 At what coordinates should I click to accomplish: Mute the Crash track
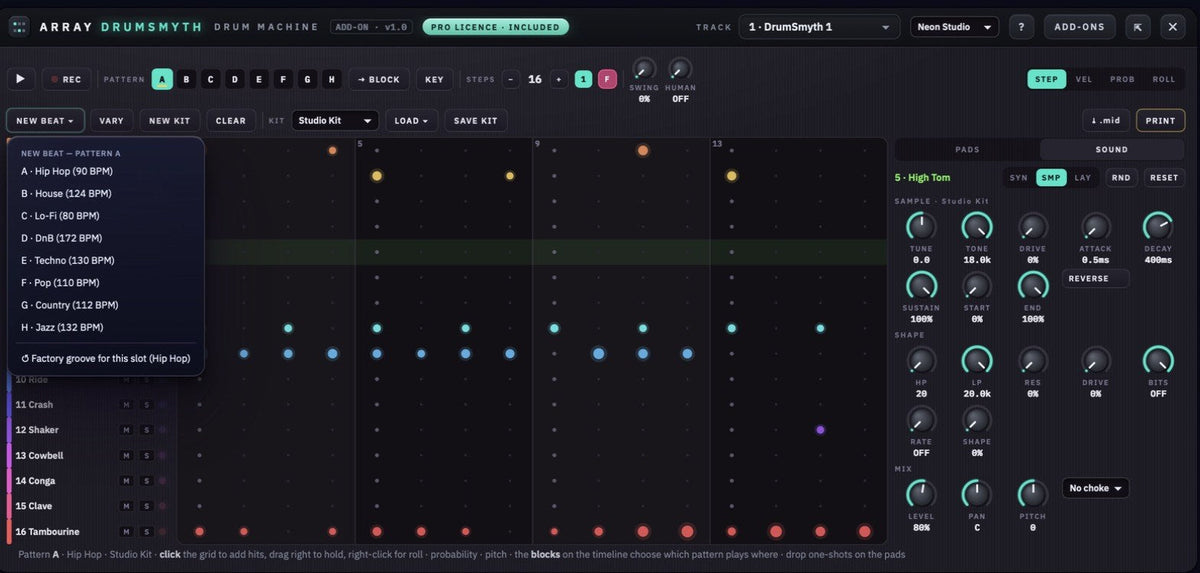[x=127, y=405]
